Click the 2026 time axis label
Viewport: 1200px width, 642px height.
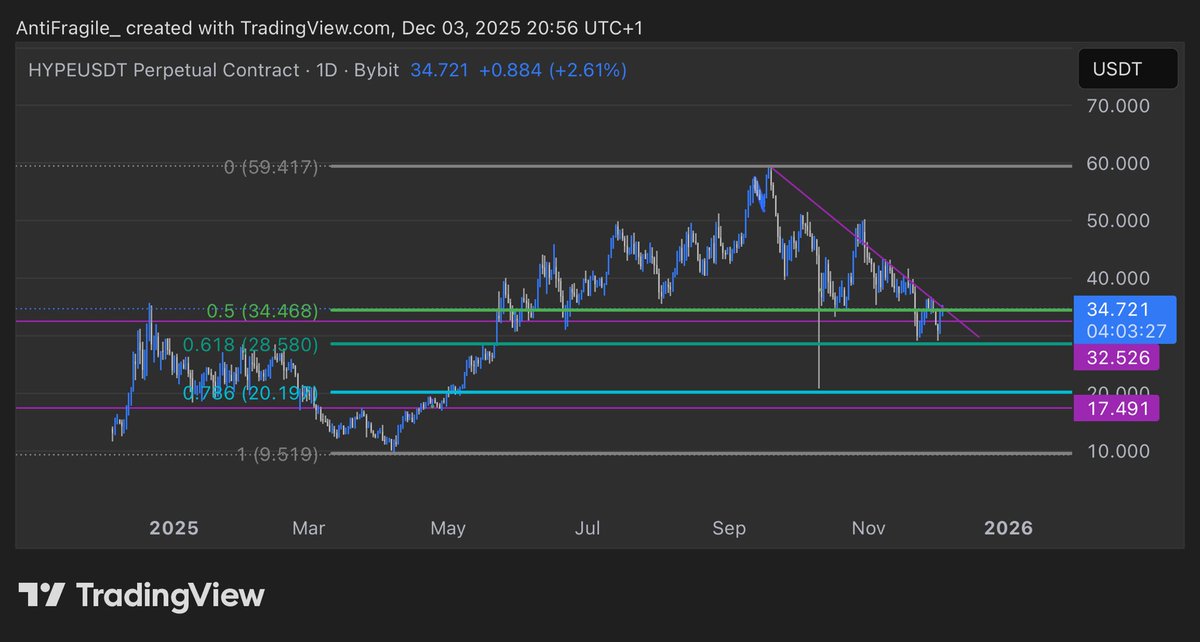1008,527
